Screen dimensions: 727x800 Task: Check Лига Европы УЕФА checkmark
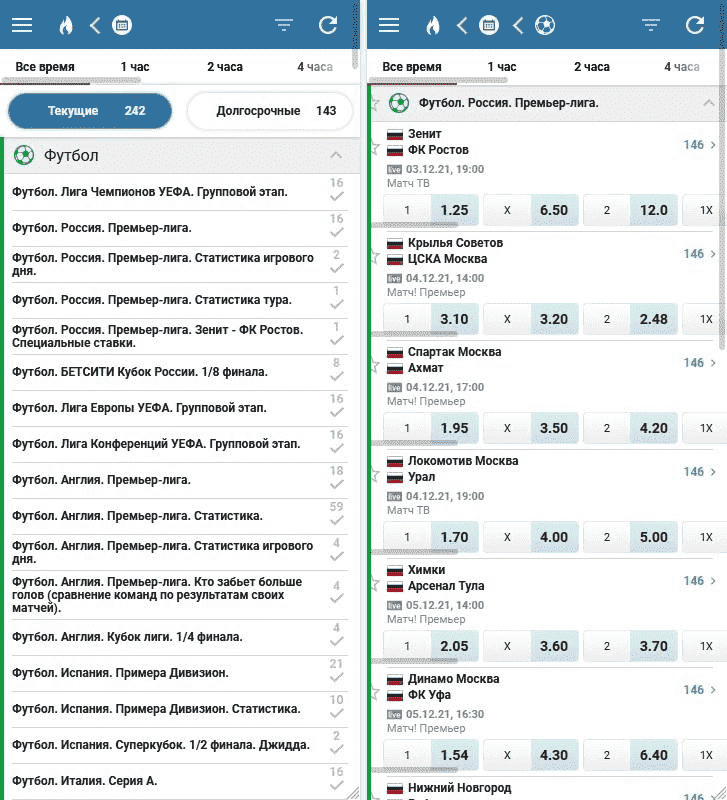coord(337,412)
